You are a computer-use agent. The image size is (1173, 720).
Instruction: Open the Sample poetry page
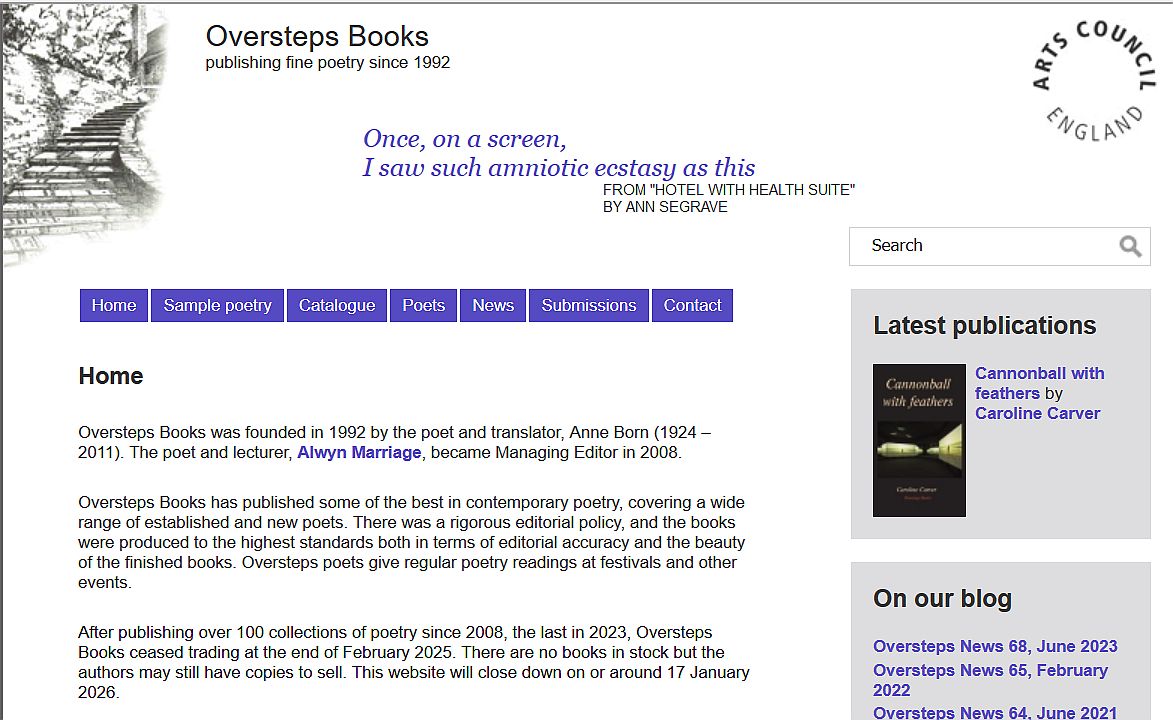pyautogui.click(x=217, y=306)
